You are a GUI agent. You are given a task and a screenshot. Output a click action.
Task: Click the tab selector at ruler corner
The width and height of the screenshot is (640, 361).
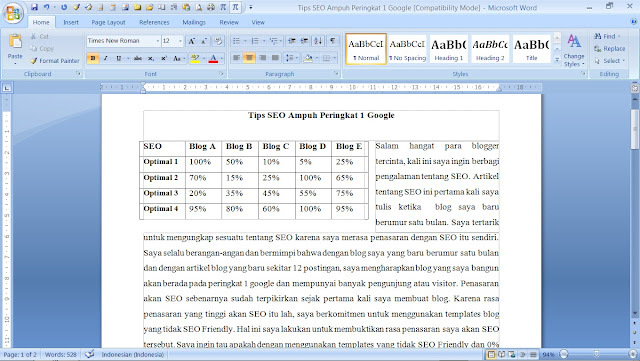(7, 87)
